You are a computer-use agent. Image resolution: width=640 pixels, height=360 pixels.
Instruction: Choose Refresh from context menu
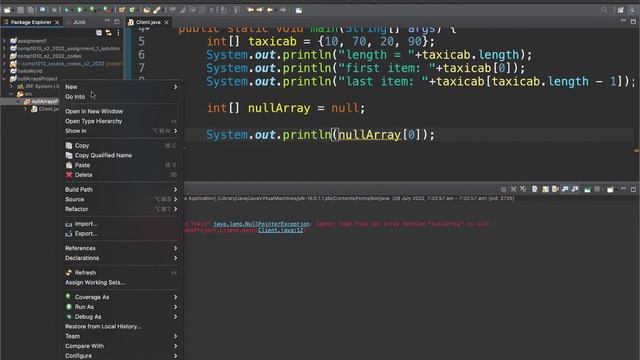pos(121,273)
